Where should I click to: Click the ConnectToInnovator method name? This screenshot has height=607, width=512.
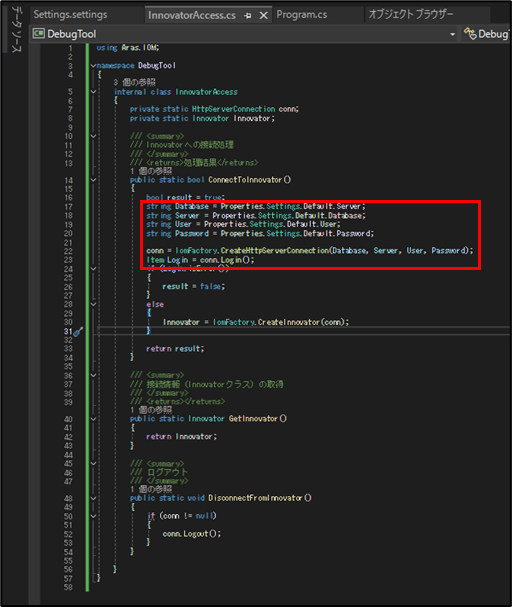click(x=245, y=180)
